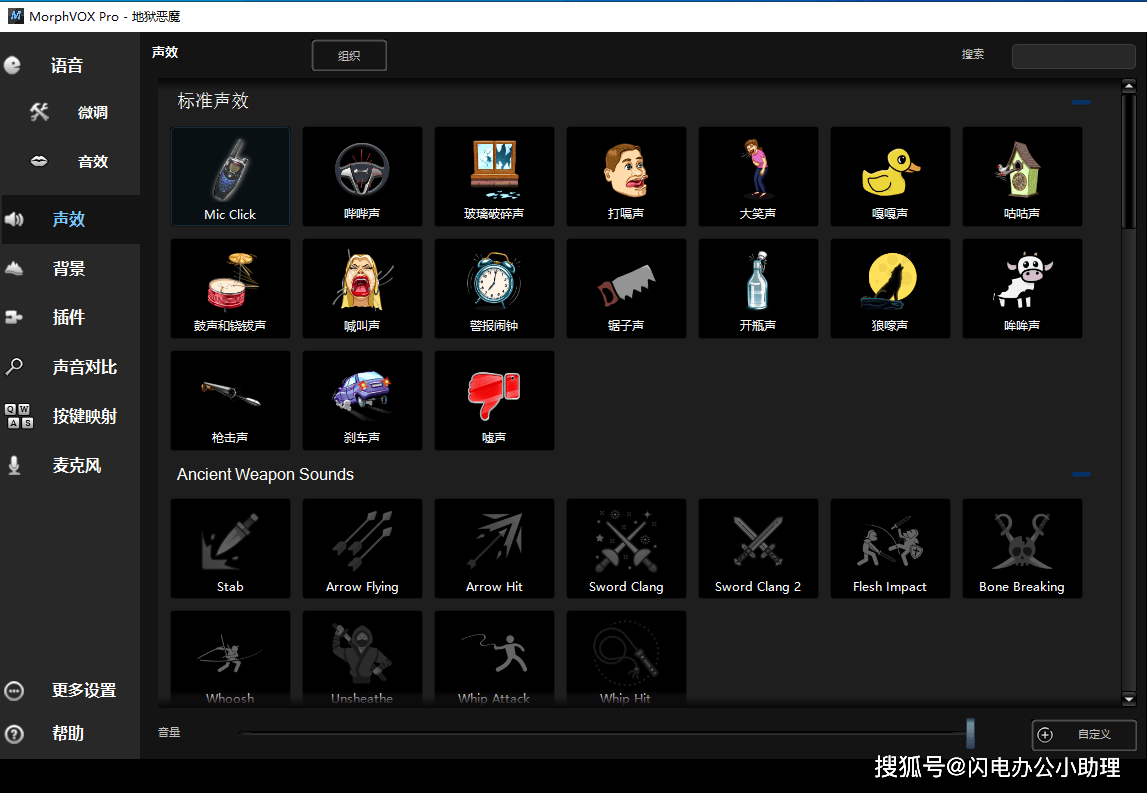The image size is (1147, 793).
Task: Open the 插件 plugins page
Action: pyautogui.click(x=69, y=317)
